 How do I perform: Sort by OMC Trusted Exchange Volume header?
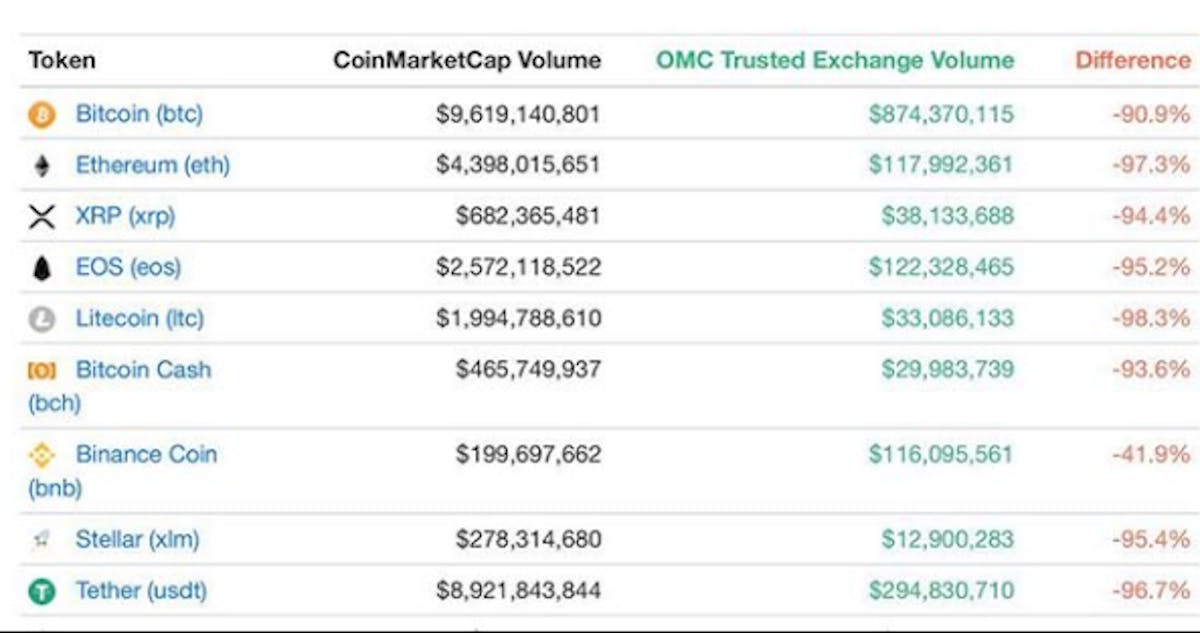pos(835,60)
